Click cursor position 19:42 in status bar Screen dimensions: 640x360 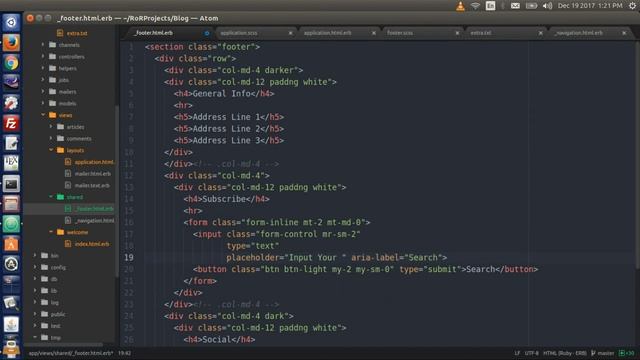coord(124,353)
